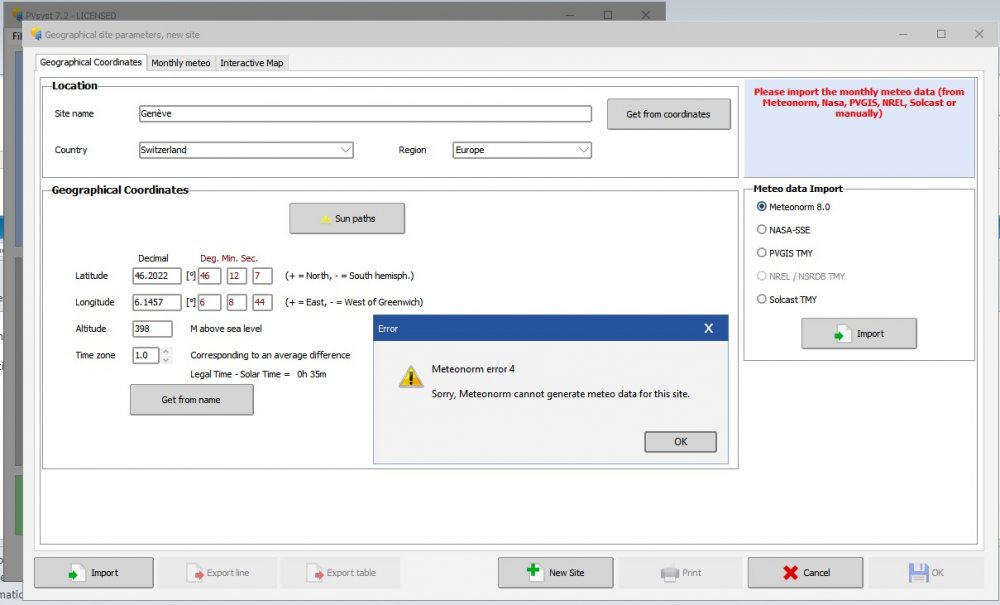Image resolution: width=1000 pixels, height=605 pixels.
Task: Click the bottom-left Import button icon
Action: point(76,573)
